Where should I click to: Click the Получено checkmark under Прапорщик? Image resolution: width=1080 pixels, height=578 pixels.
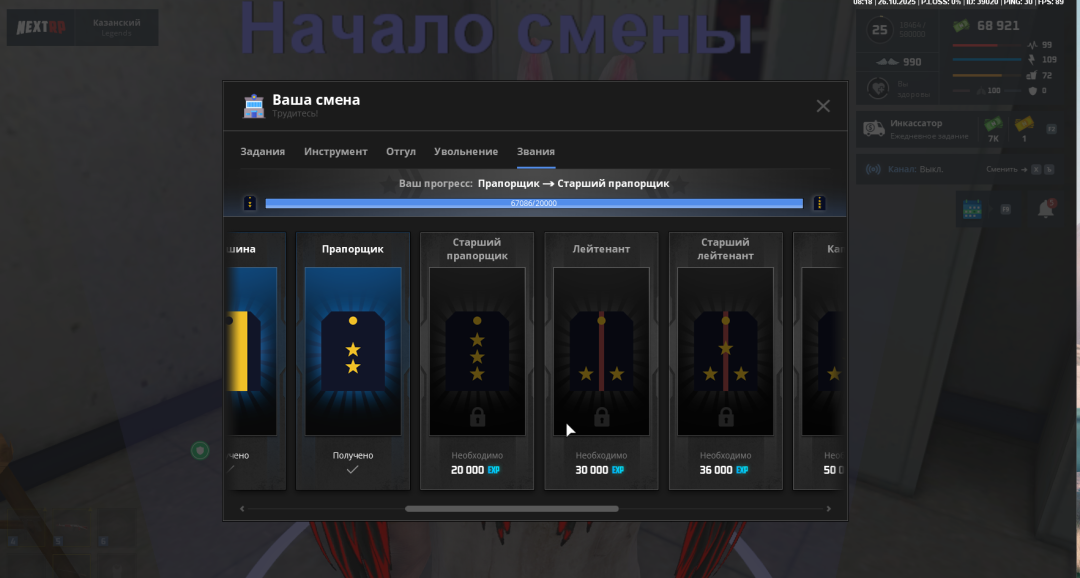point(352,469)
